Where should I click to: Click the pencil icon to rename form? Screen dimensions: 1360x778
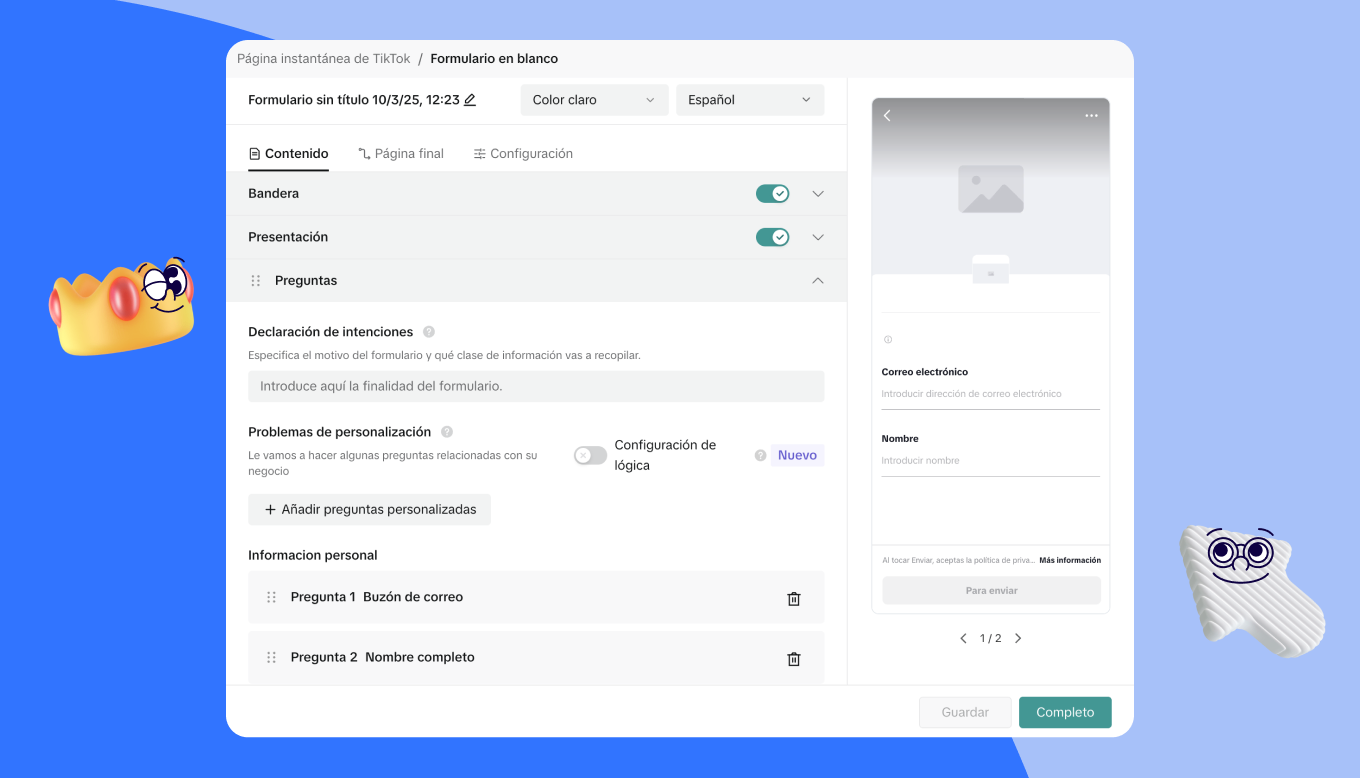470,100
